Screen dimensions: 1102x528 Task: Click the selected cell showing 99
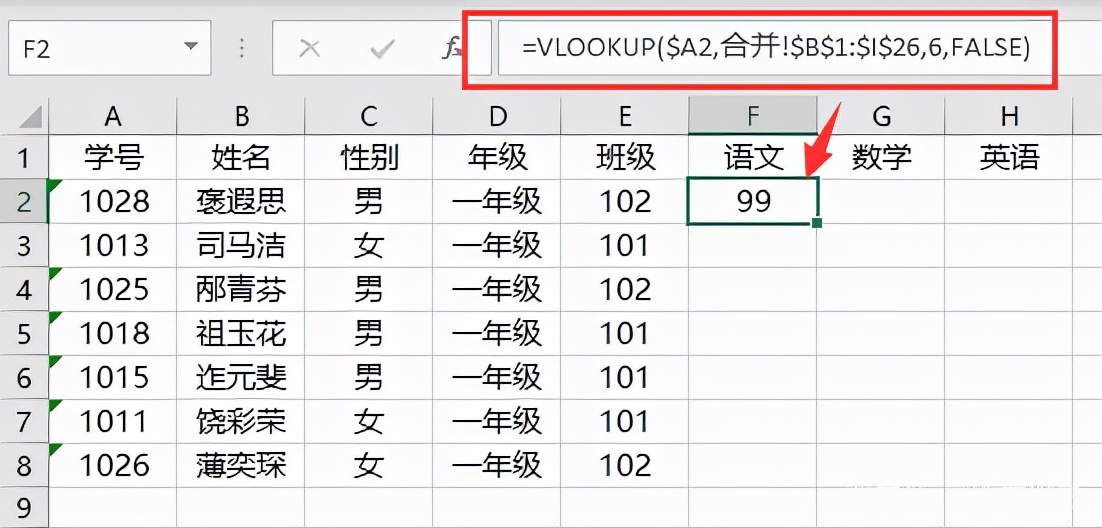click(x=753, y=201)
